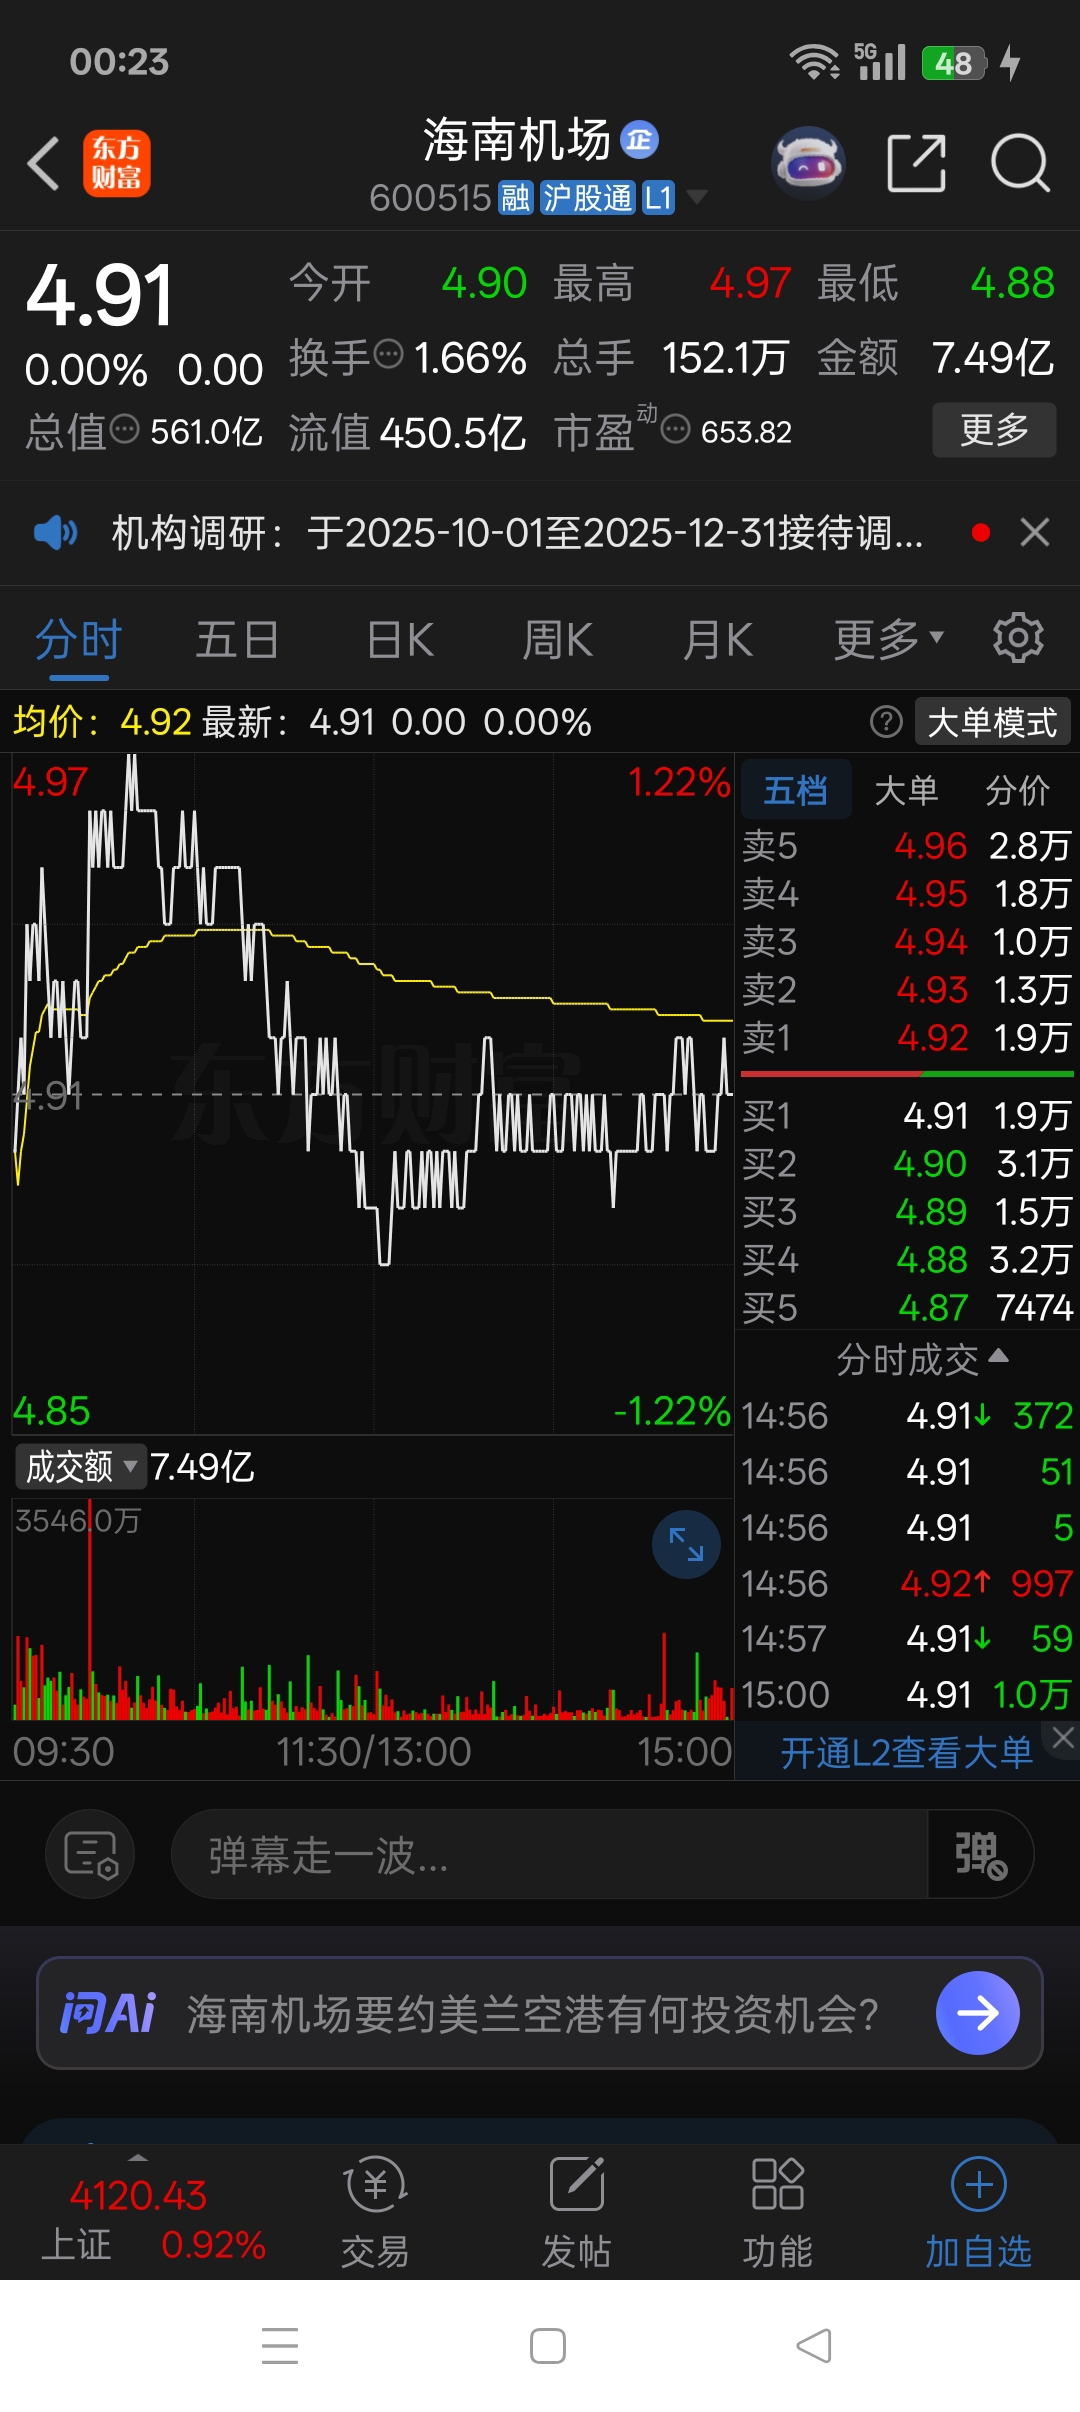This screenshot has width=1080, height=2412.
Task: Tap the back arrow icon
Action: point(44,163)
